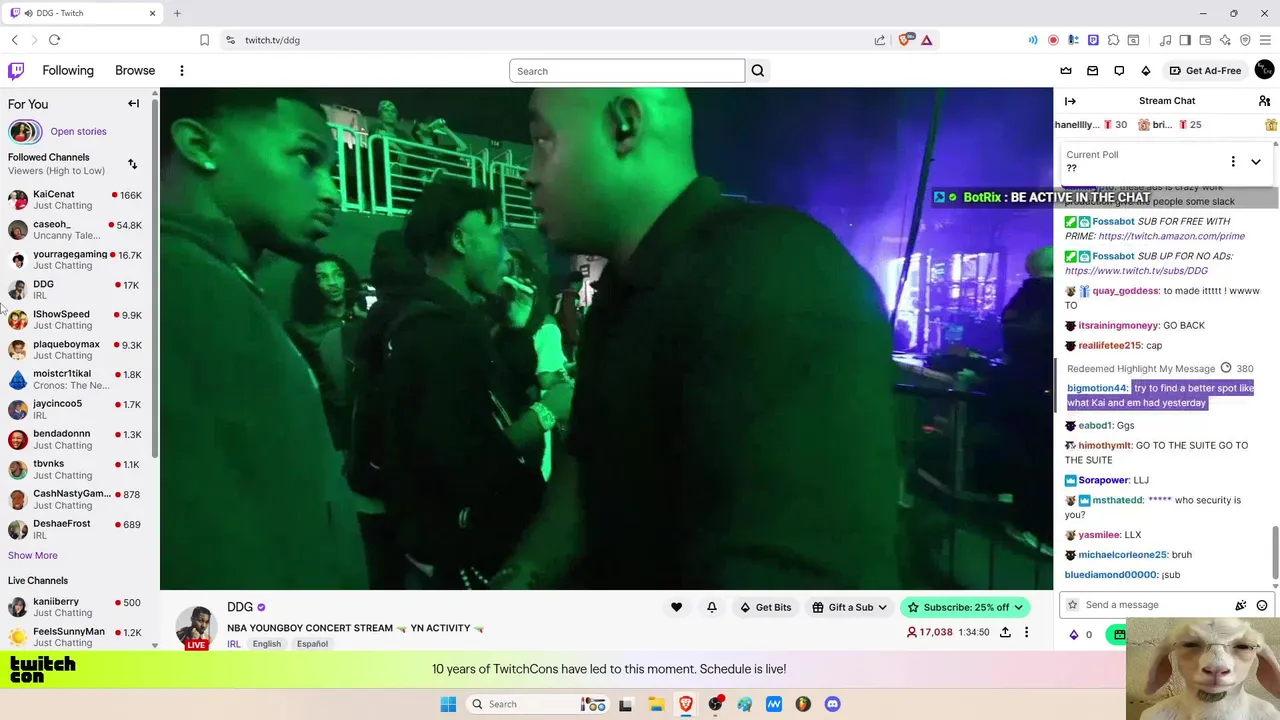Image resolution: width=1280 pixels, height=720 pixels.
Task: Click the IRL category tag
Action: pos(234,644)
